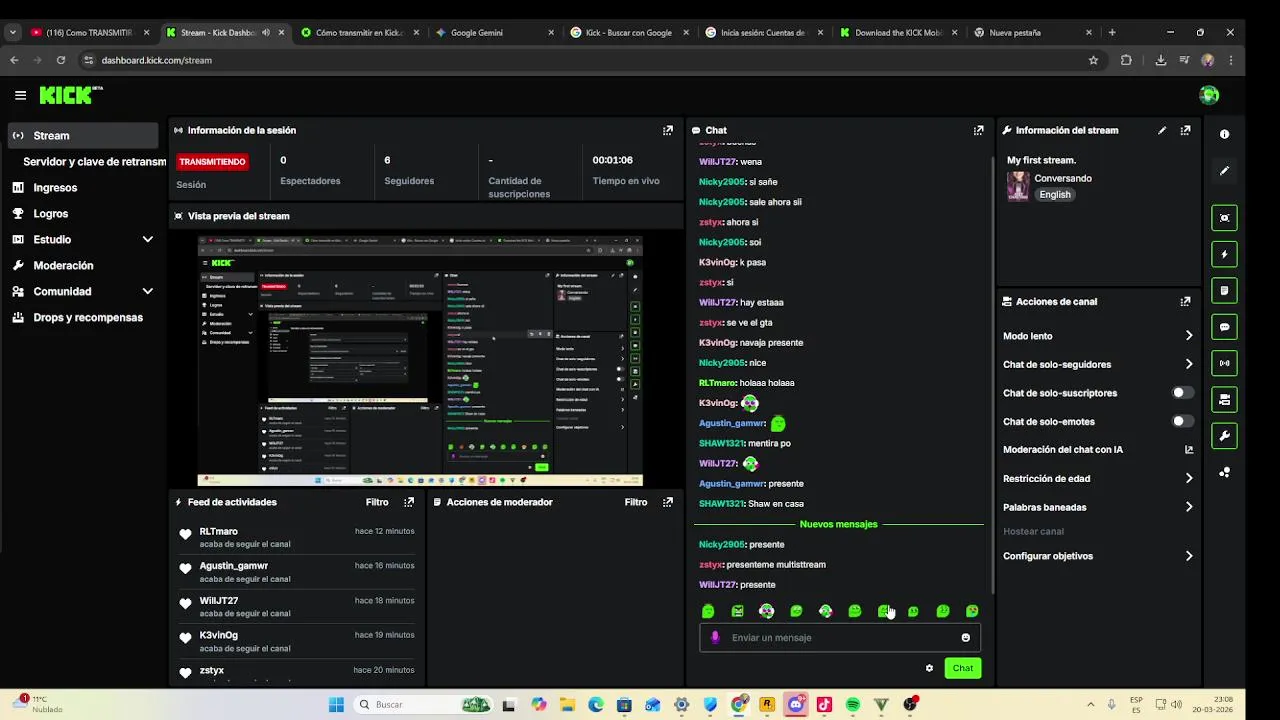This screenshot has height=720, width=1280.
Task: Click the info icon in the right sidebar
Action: (x=1225, y=134)
